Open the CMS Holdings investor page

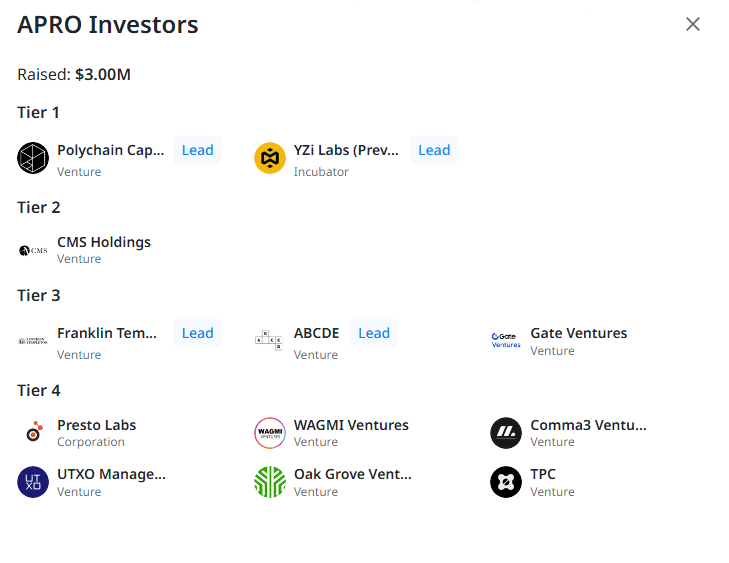104,242
